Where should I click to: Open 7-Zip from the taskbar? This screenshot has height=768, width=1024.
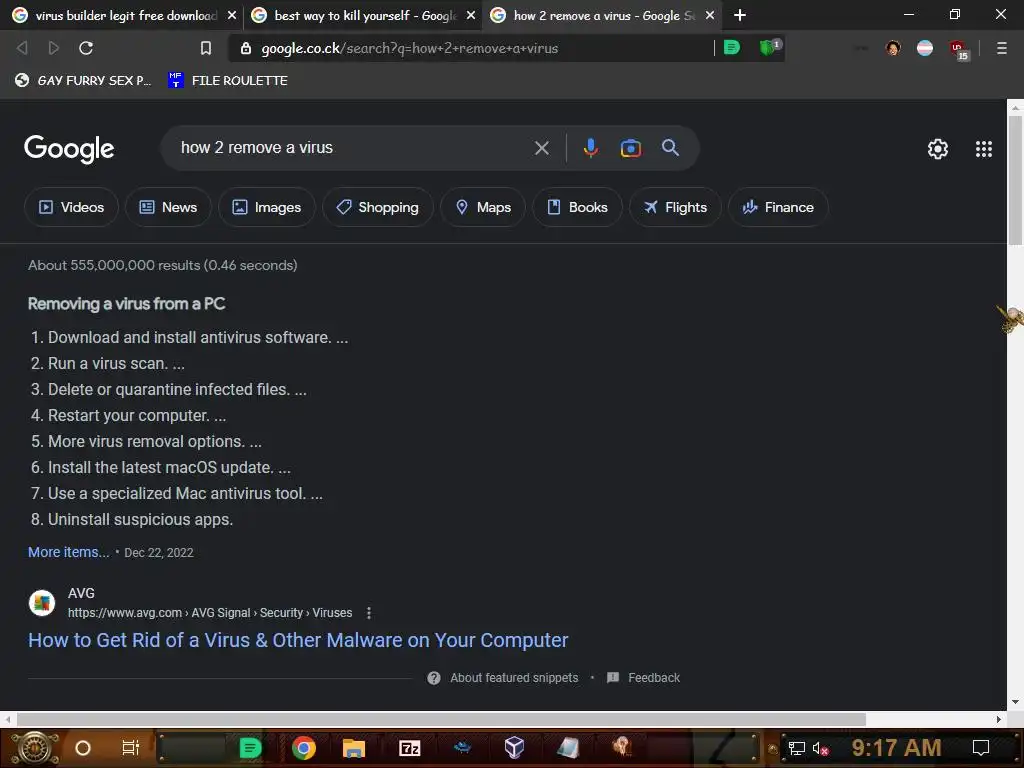pos(409,748)
